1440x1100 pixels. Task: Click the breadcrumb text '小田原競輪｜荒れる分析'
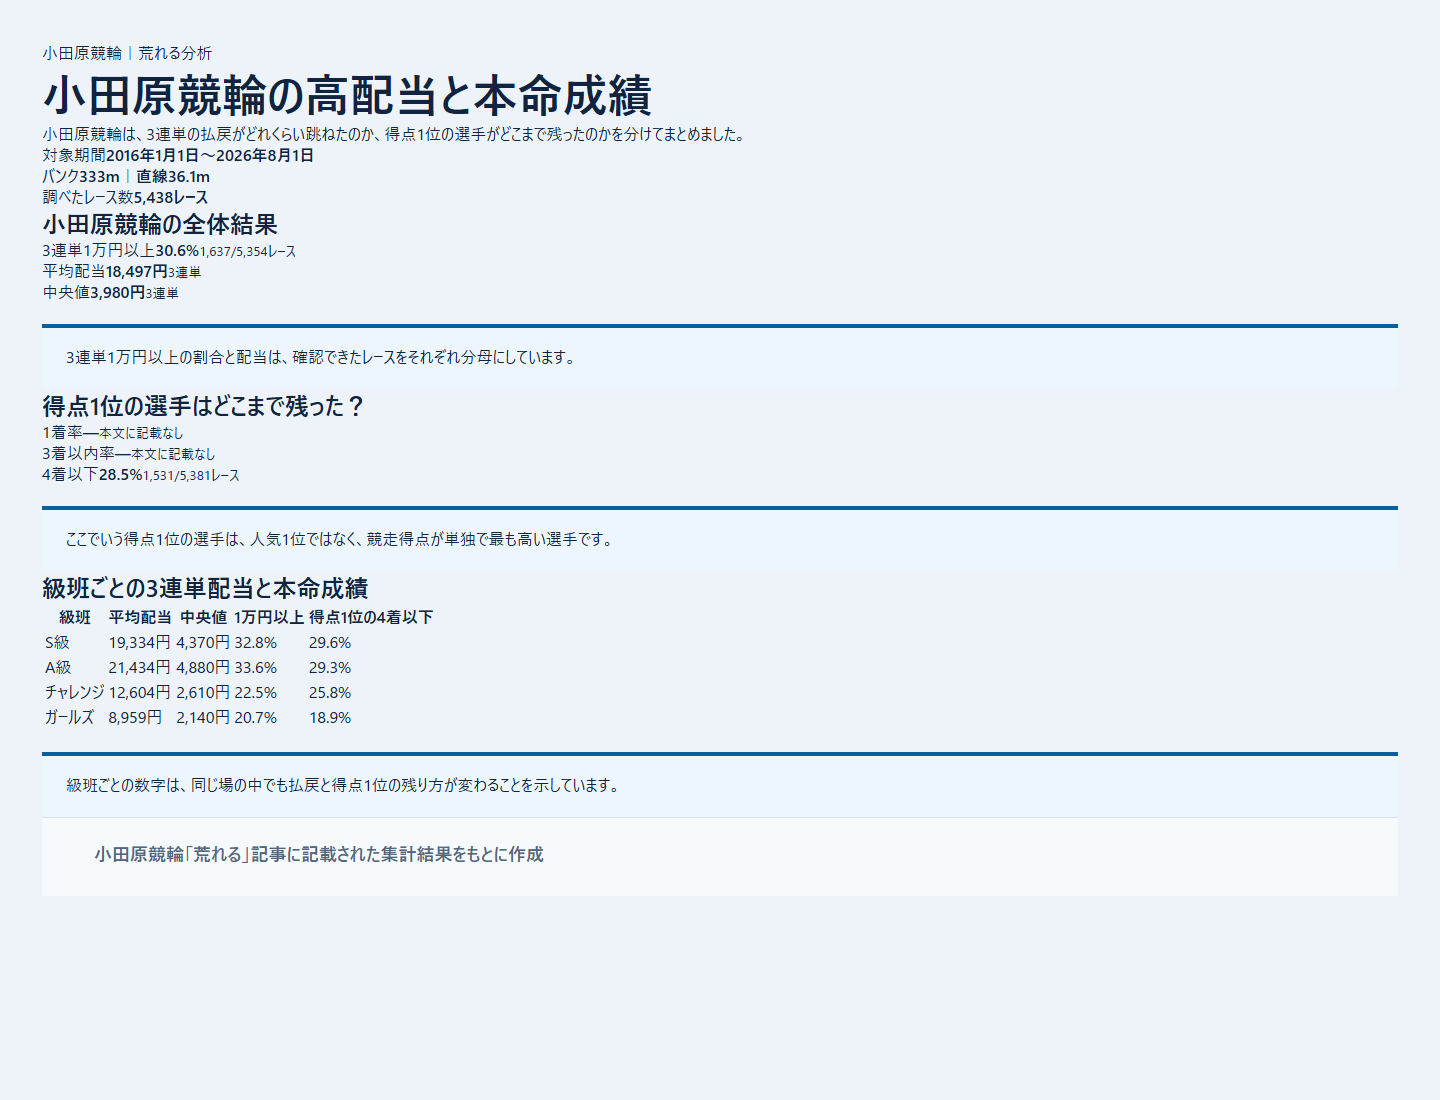point(127,53)
